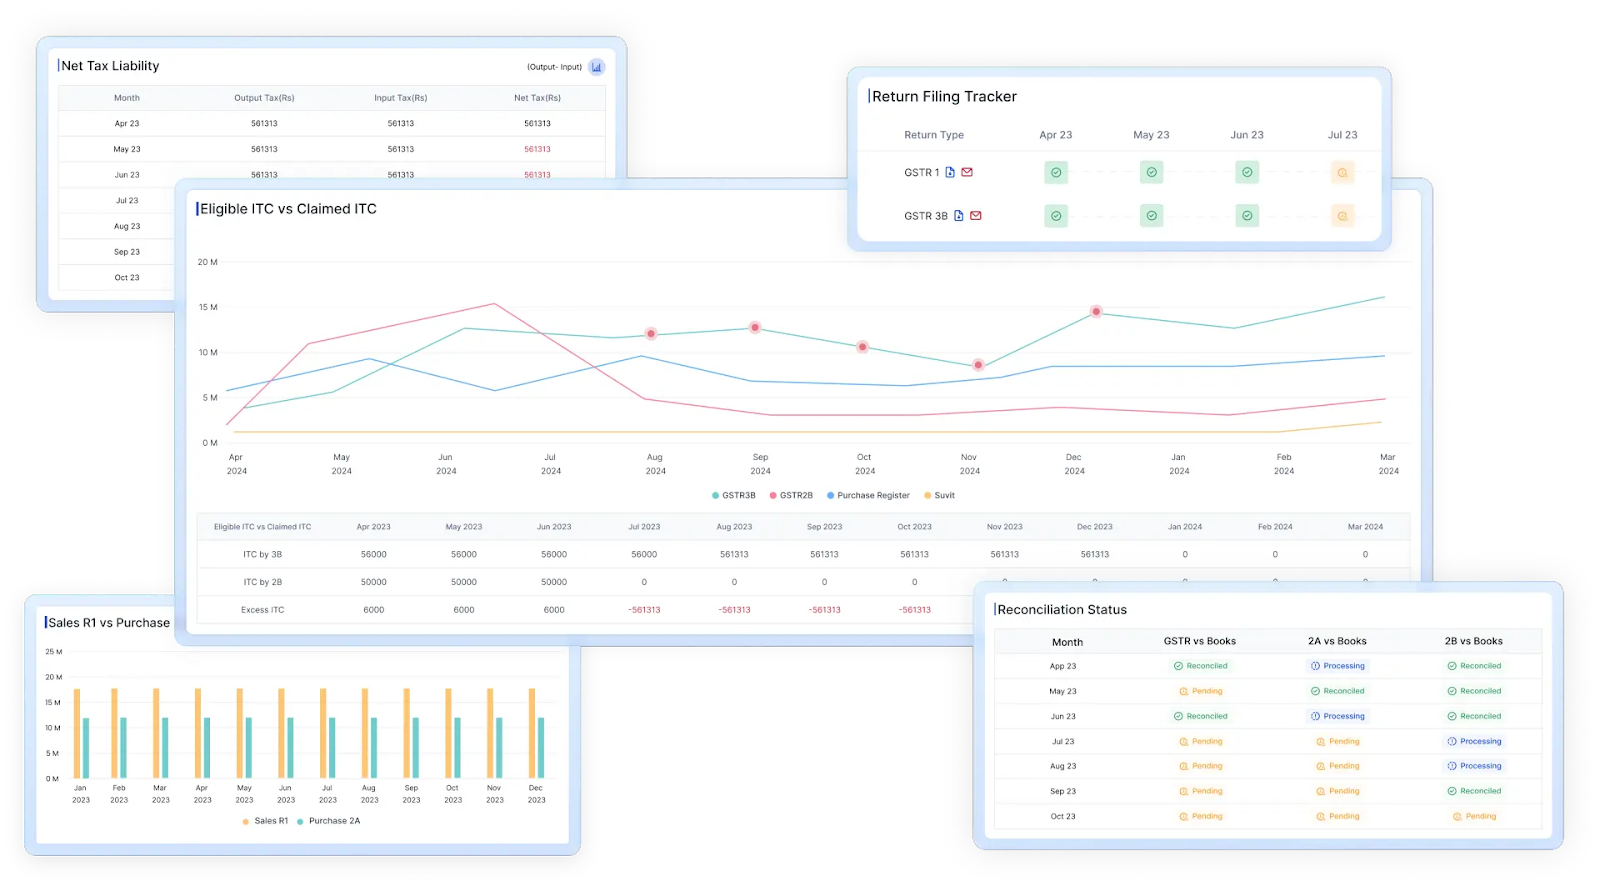The width and height of the screenshot is (1600, 886).
Task: Click GSTR 1 filed check for May 23
Action: click(x=1152, y=172)
